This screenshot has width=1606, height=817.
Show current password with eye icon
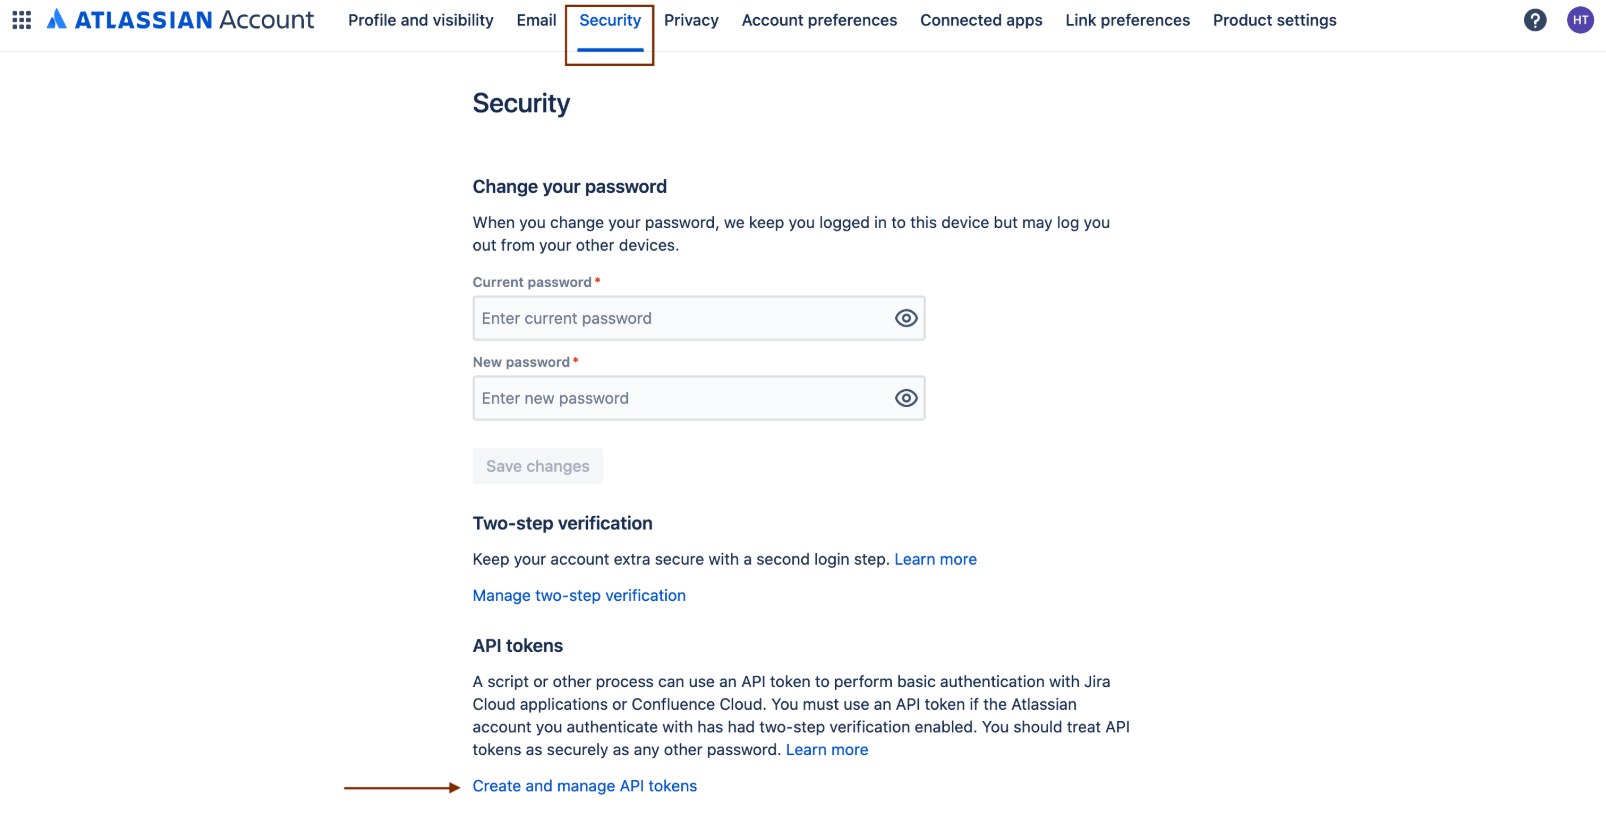point(906,318)
